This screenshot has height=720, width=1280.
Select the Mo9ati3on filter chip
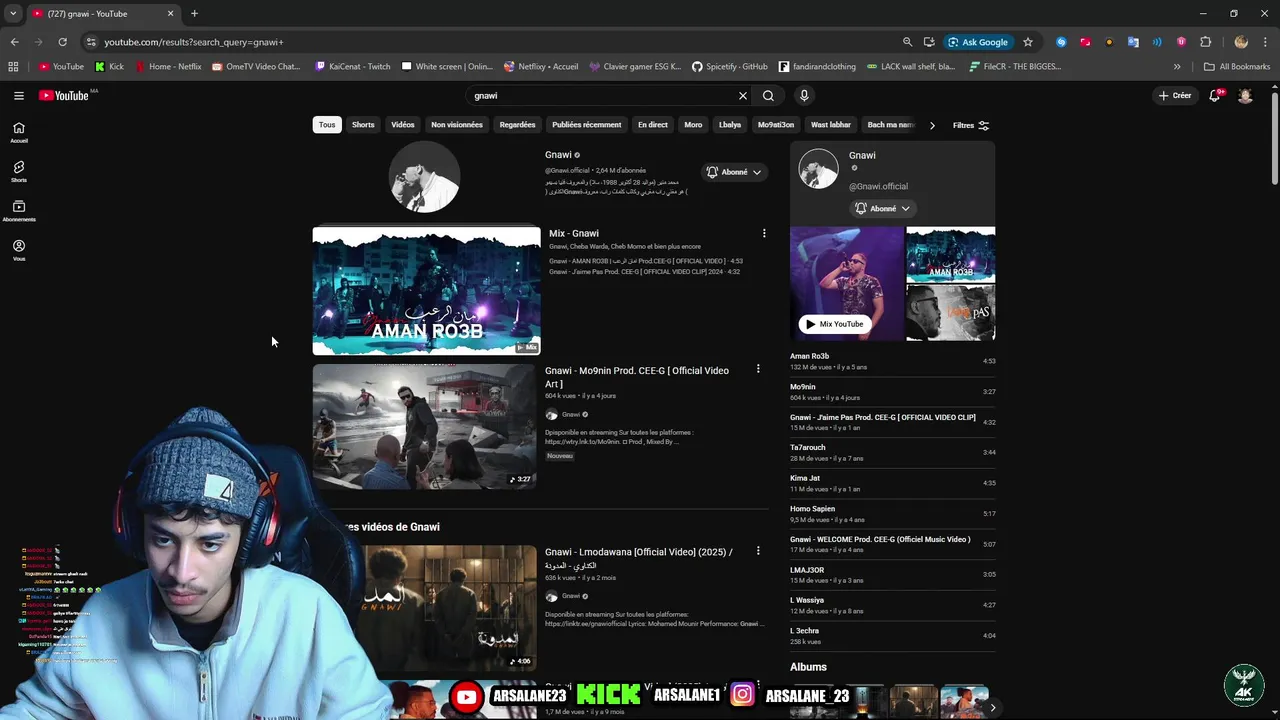[x=776, y=125]
